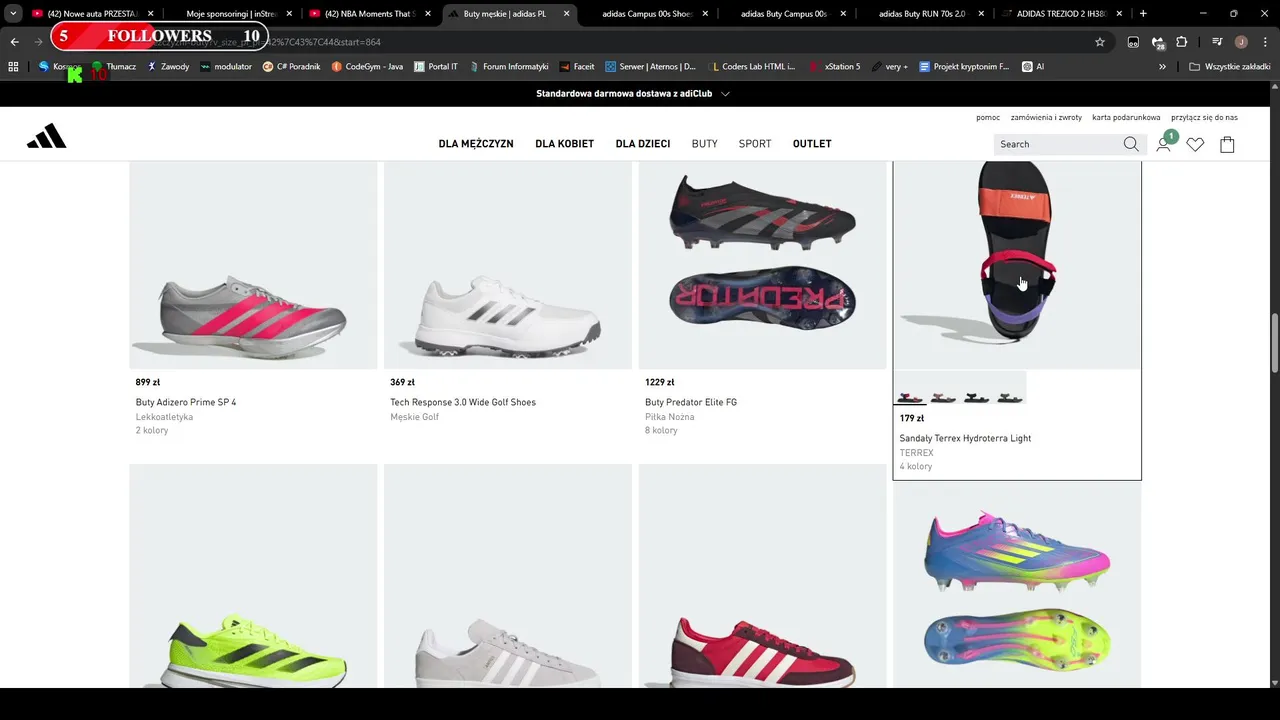1280x720 pixels.
Task: Open the BUTY menu
Action: pos(705,144)
